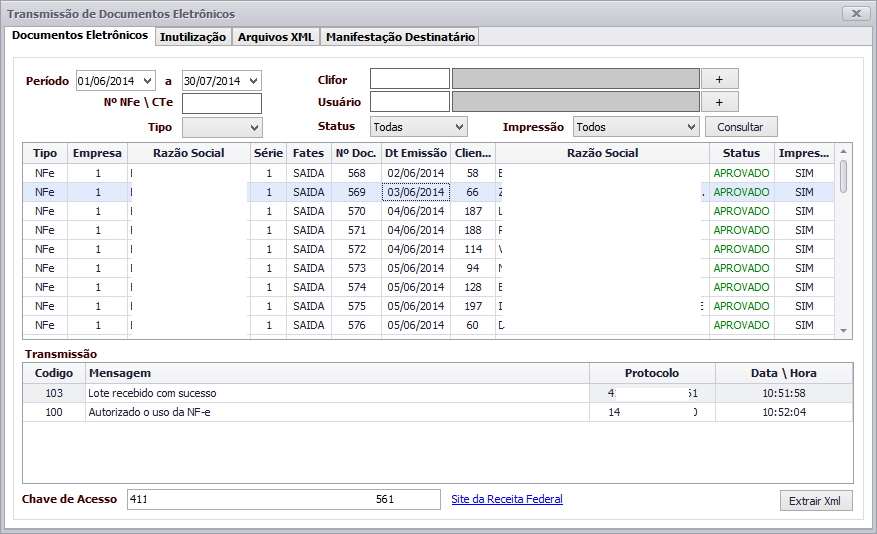Viewport: 877px width, 534px height.
Task: Open the period end date 30/07/2014 dropdown
Action: (253, 81)
